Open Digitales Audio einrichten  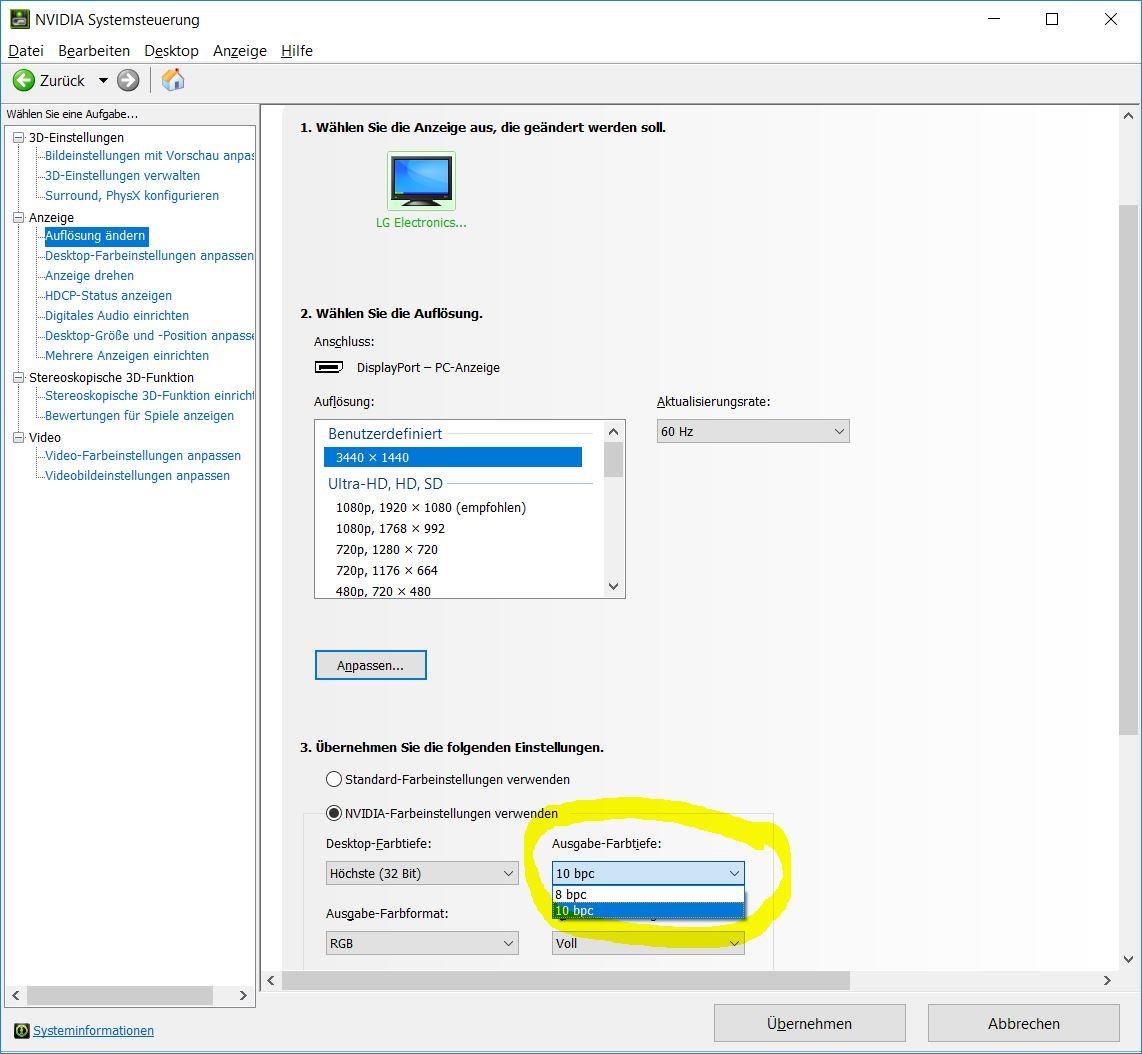coord(117,315)
